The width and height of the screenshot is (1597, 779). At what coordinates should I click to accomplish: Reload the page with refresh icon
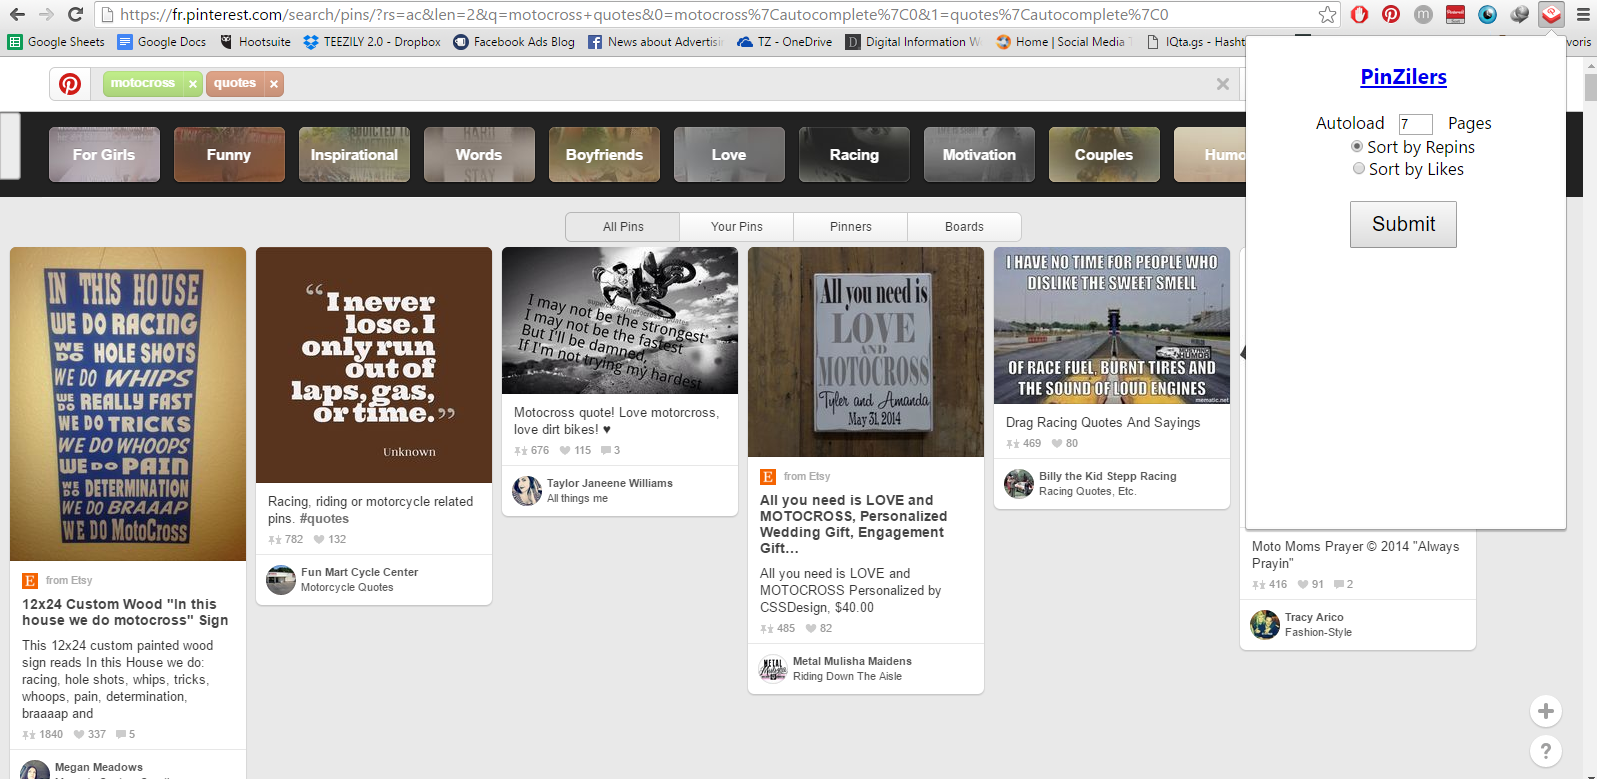75,14
